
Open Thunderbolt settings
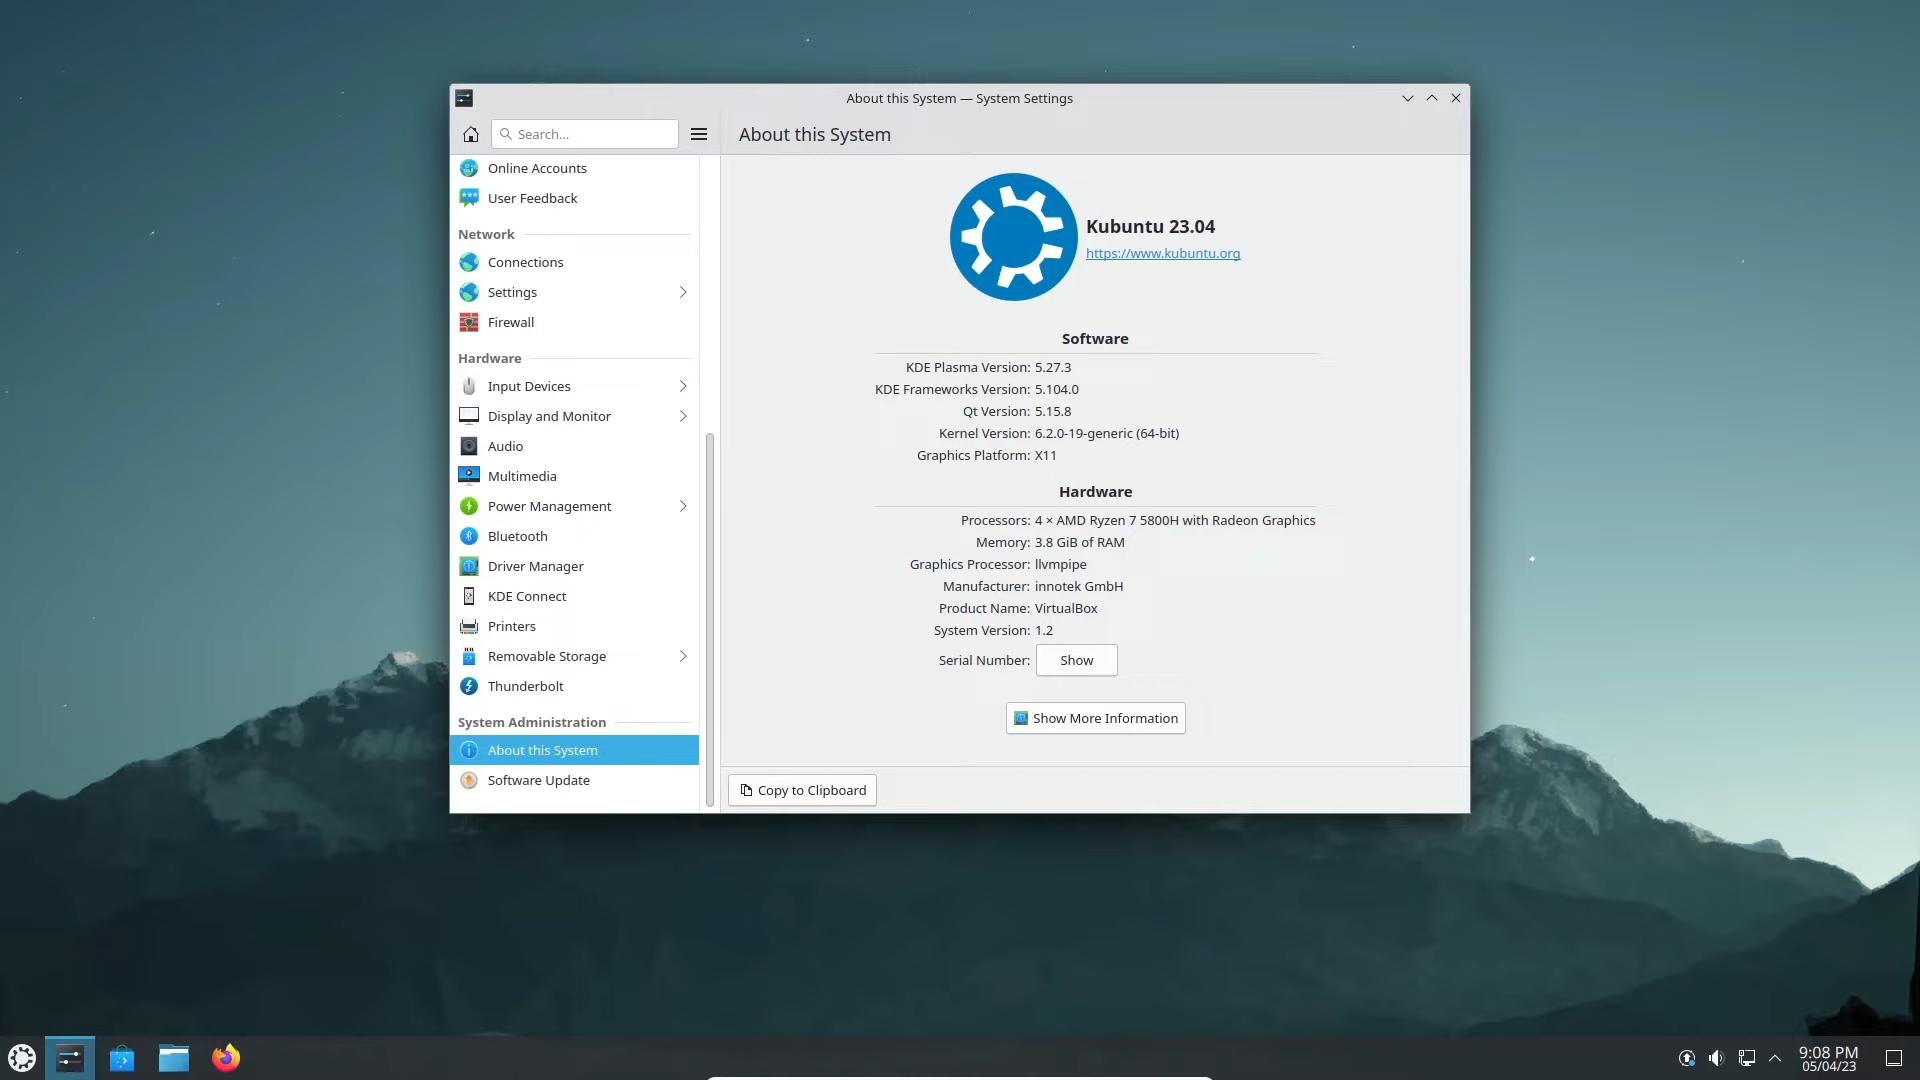[525, 686]
